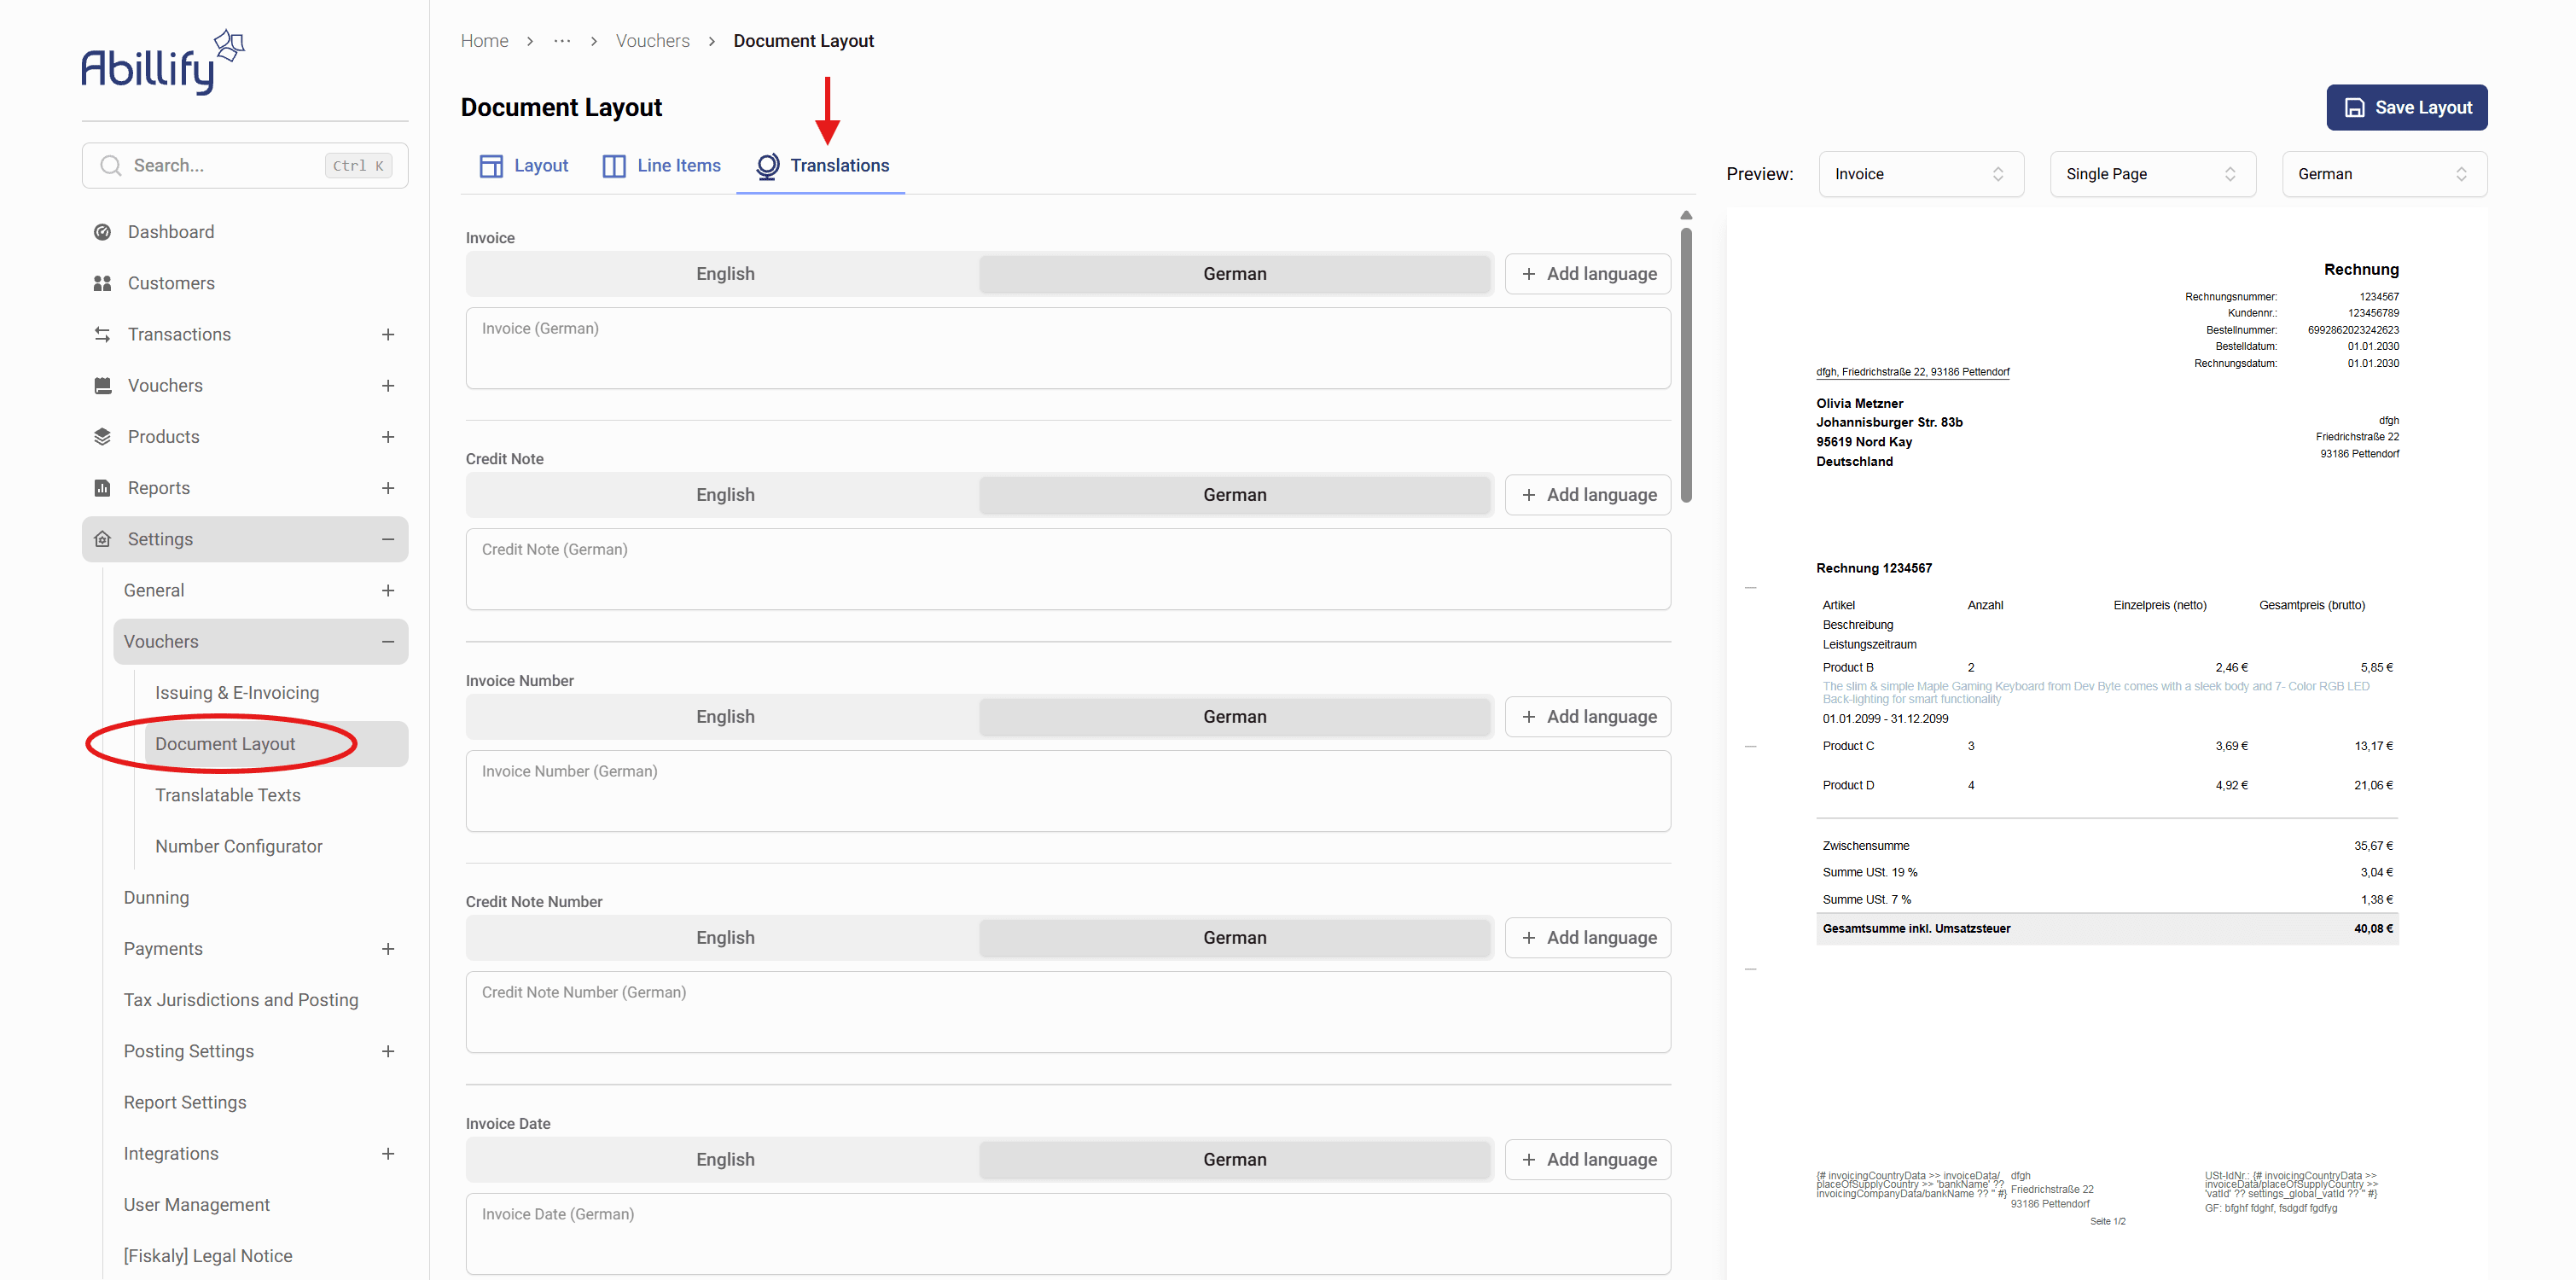2576x1280 pixels.
Task: Open the Invoice preview type dropdown
Action: tap(1919, 174)
